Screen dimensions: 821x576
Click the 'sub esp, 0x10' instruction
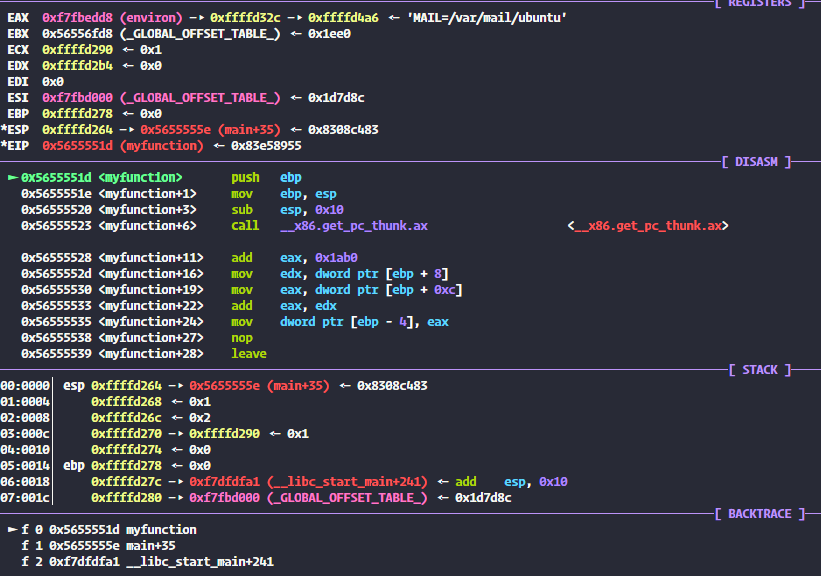pyautogui.click(x=287, y=210)
